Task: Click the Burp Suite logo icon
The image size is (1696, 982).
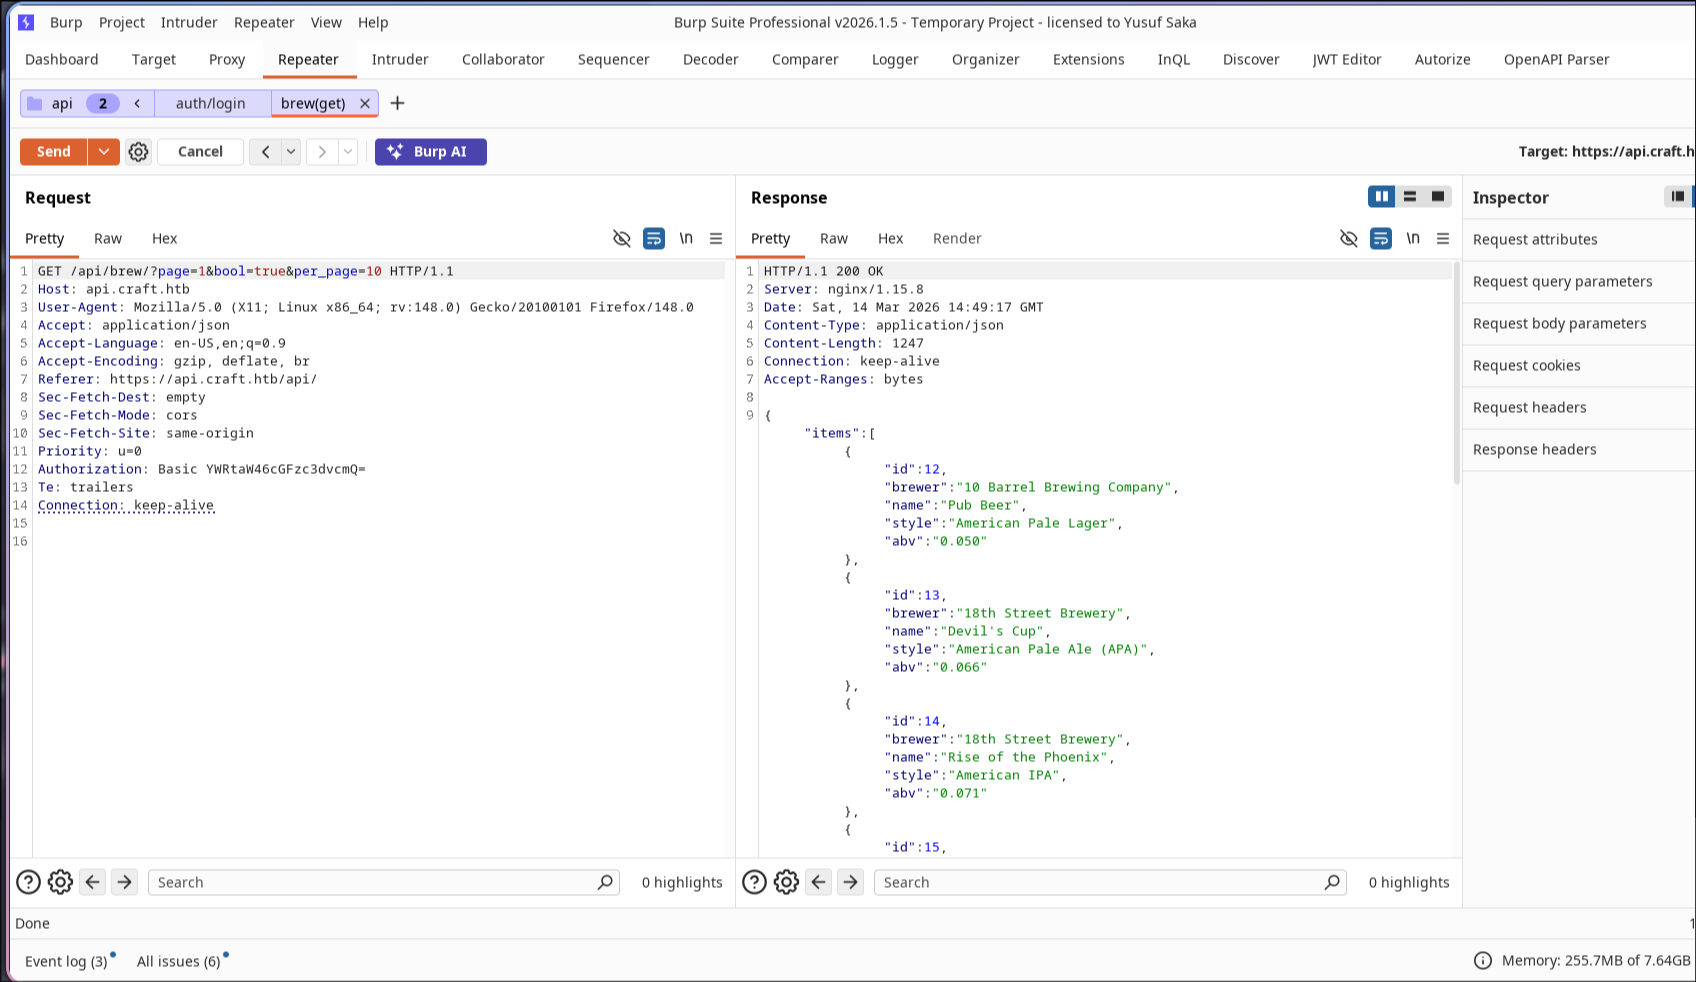Action: pyautogui.click(x=26, y=22)
